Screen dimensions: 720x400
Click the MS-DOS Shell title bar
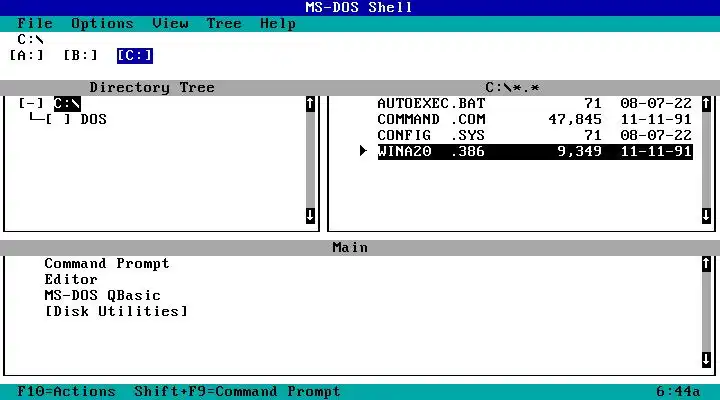pos(360,7)
